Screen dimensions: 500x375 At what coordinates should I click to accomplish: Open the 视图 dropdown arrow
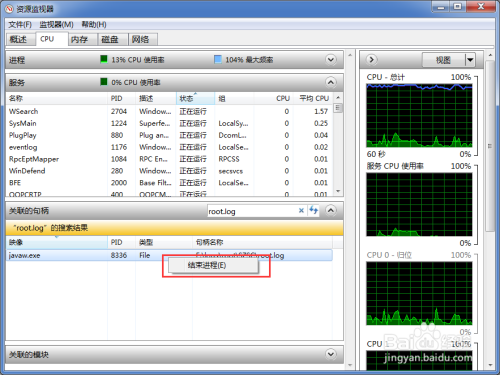[470, 60]
